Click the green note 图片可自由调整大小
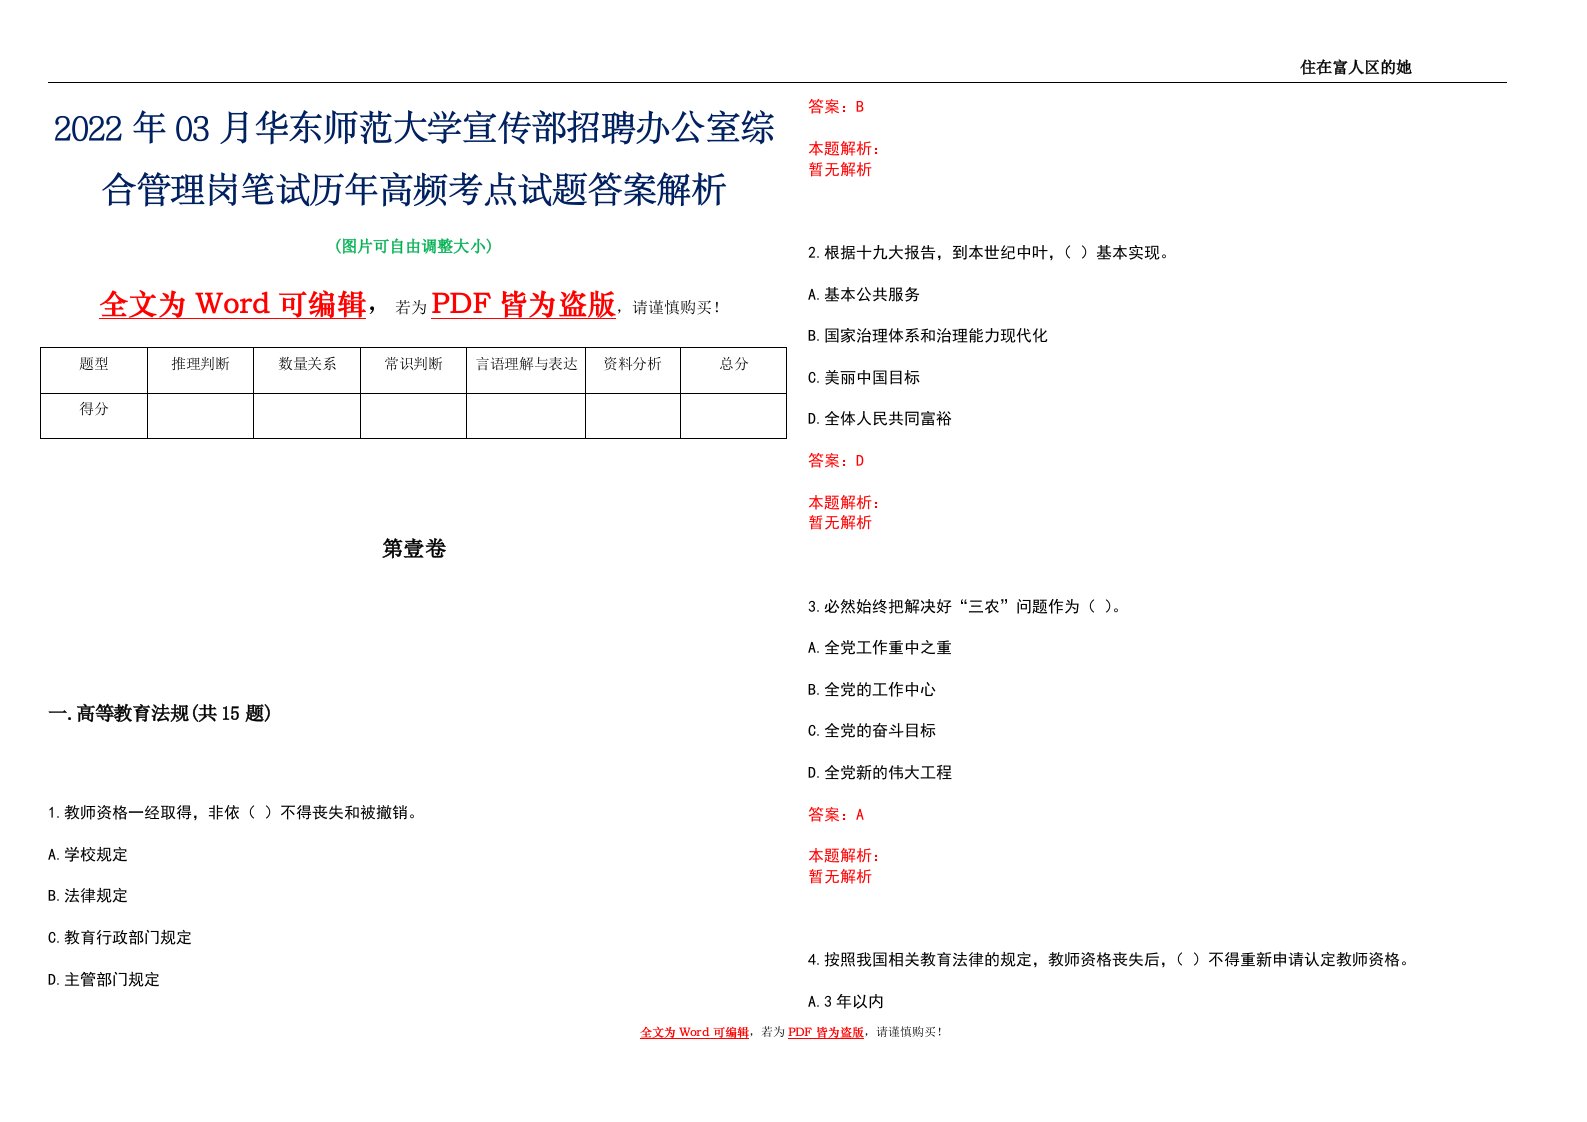 click(414, 246)
